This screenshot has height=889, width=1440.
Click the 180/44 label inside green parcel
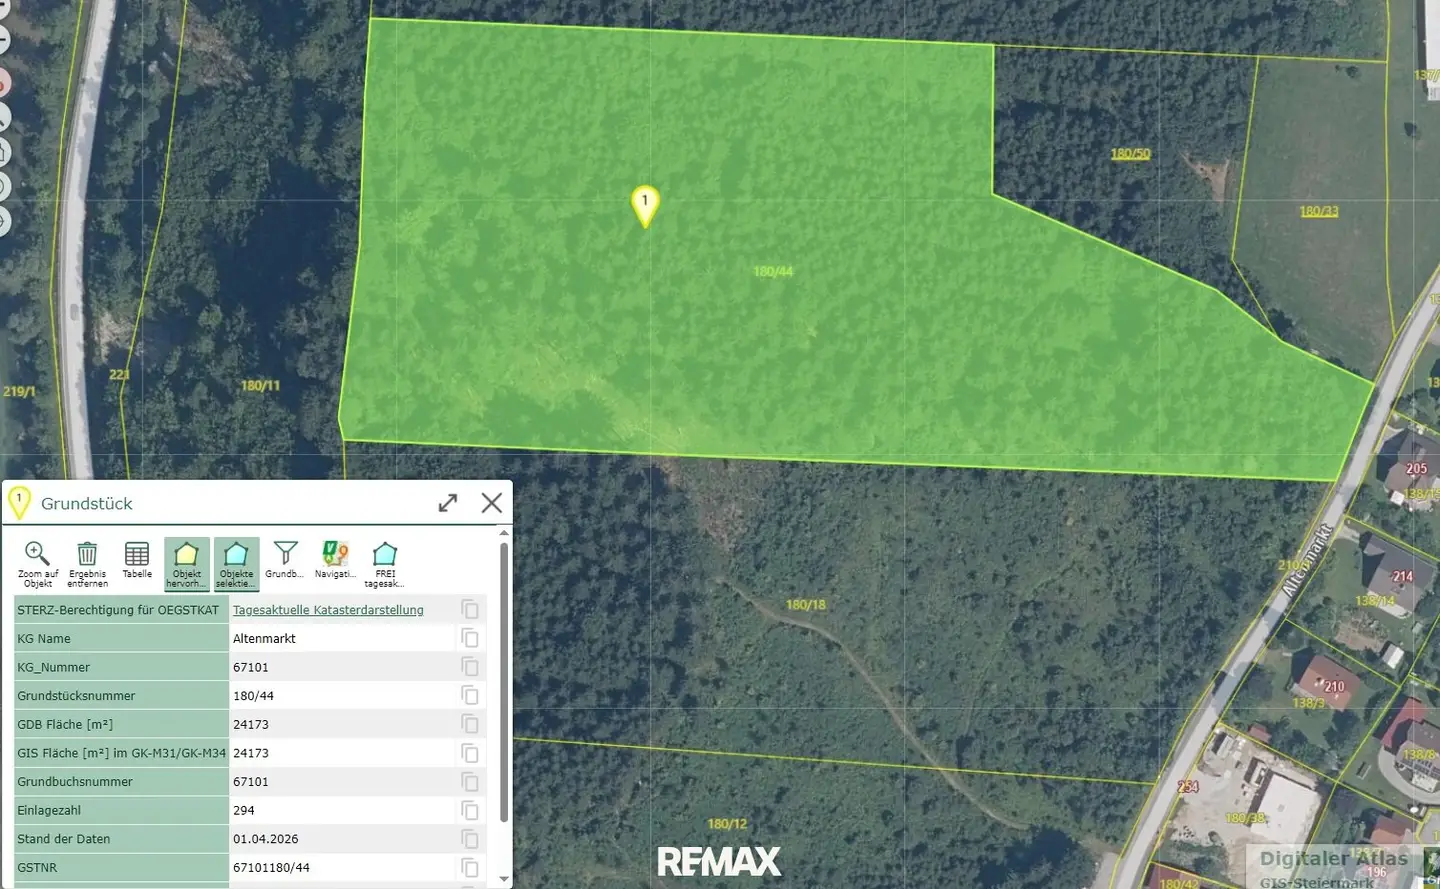(773, 271)
